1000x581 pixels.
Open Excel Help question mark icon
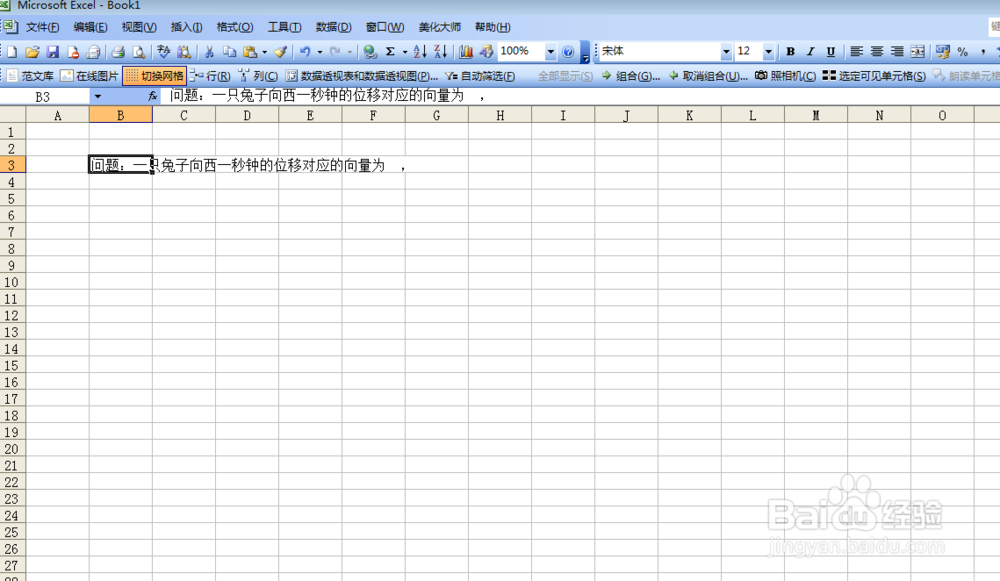pyautogui.click(x=568, y=52)
